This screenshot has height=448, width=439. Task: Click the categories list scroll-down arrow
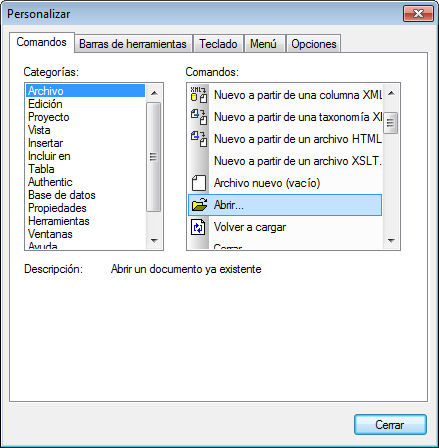coord(154,240)
